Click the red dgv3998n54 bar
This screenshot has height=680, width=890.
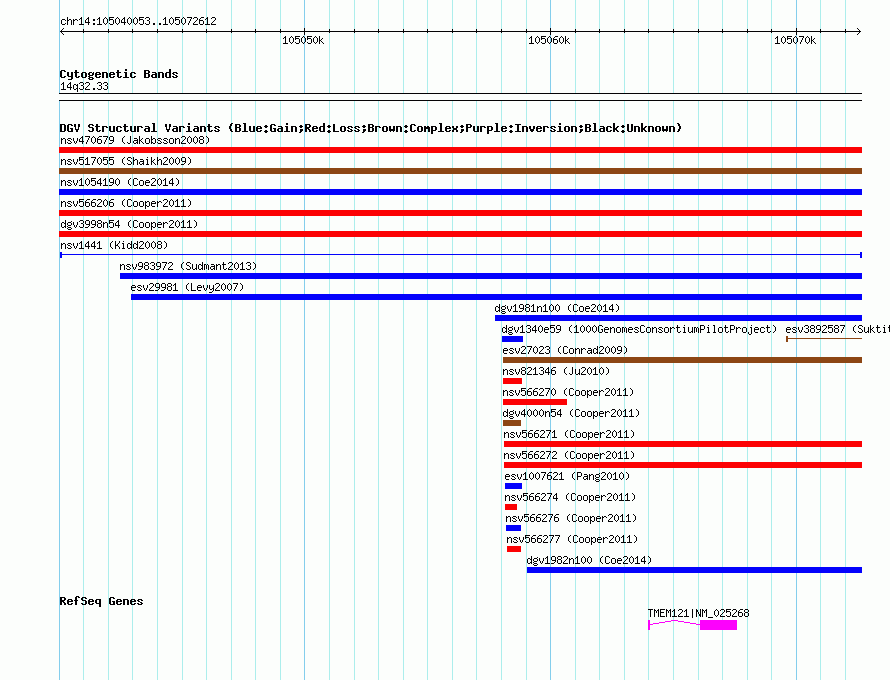click(x=460, y=234)
